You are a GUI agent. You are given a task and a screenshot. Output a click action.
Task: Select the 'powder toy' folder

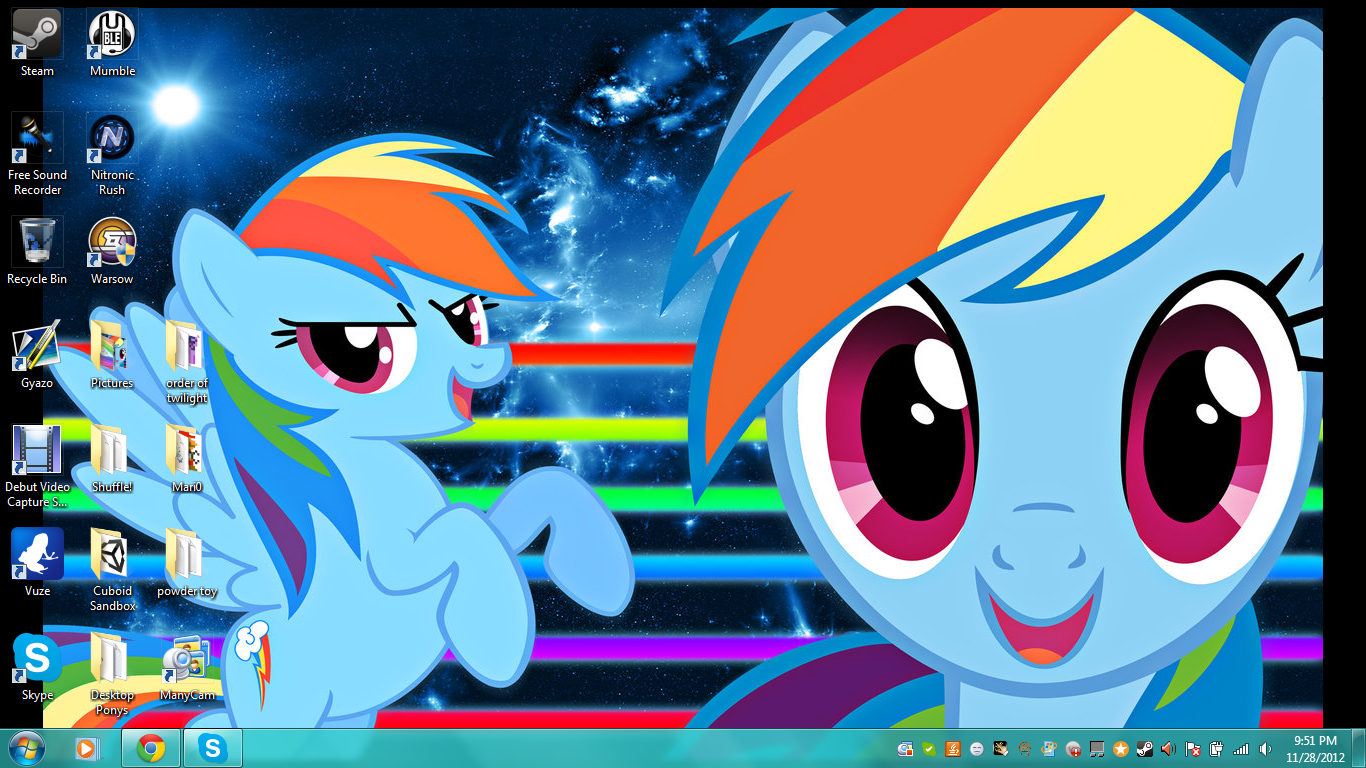(187, 563)
